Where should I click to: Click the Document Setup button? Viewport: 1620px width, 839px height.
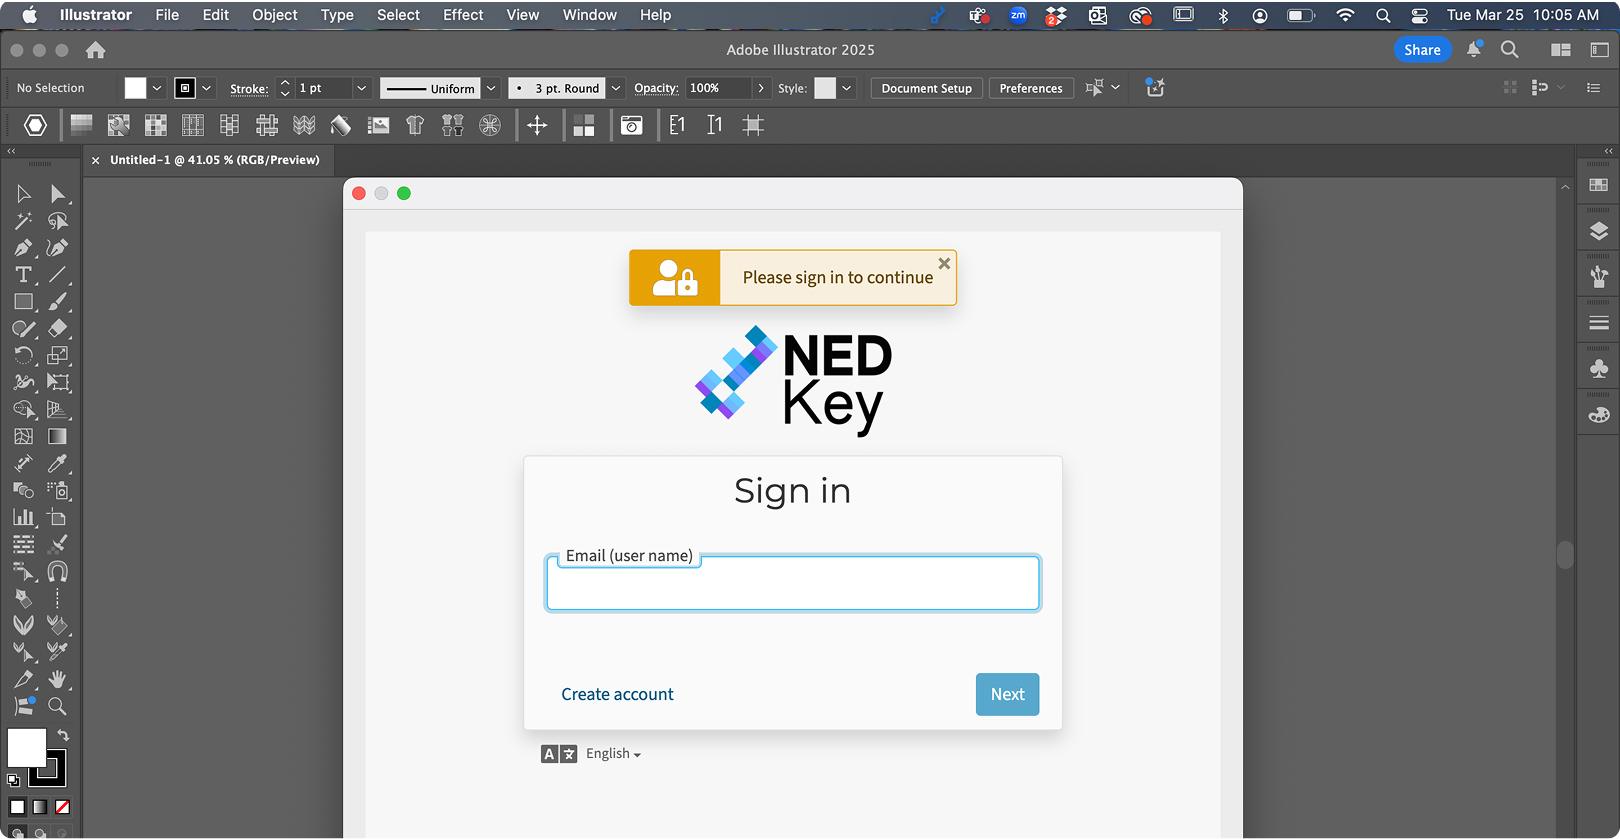click(x=927, y=88)
